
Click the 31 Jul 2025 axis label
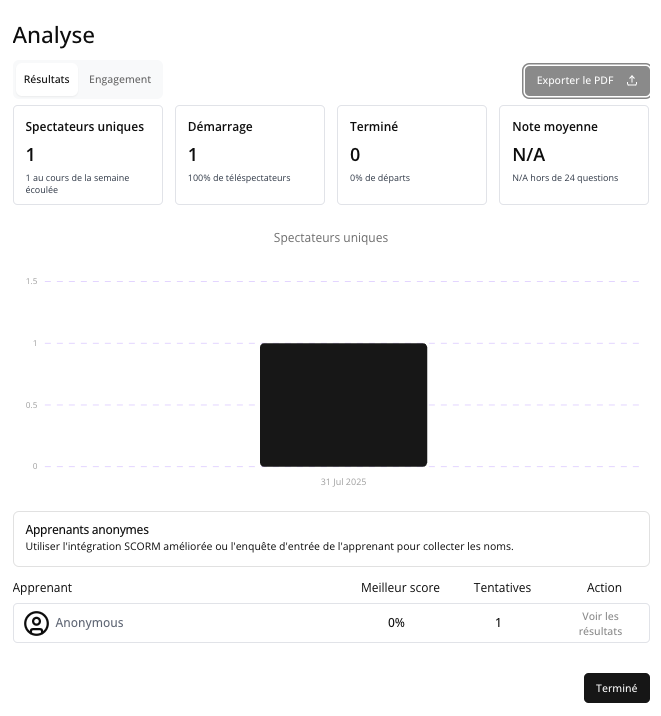point(343,482)
